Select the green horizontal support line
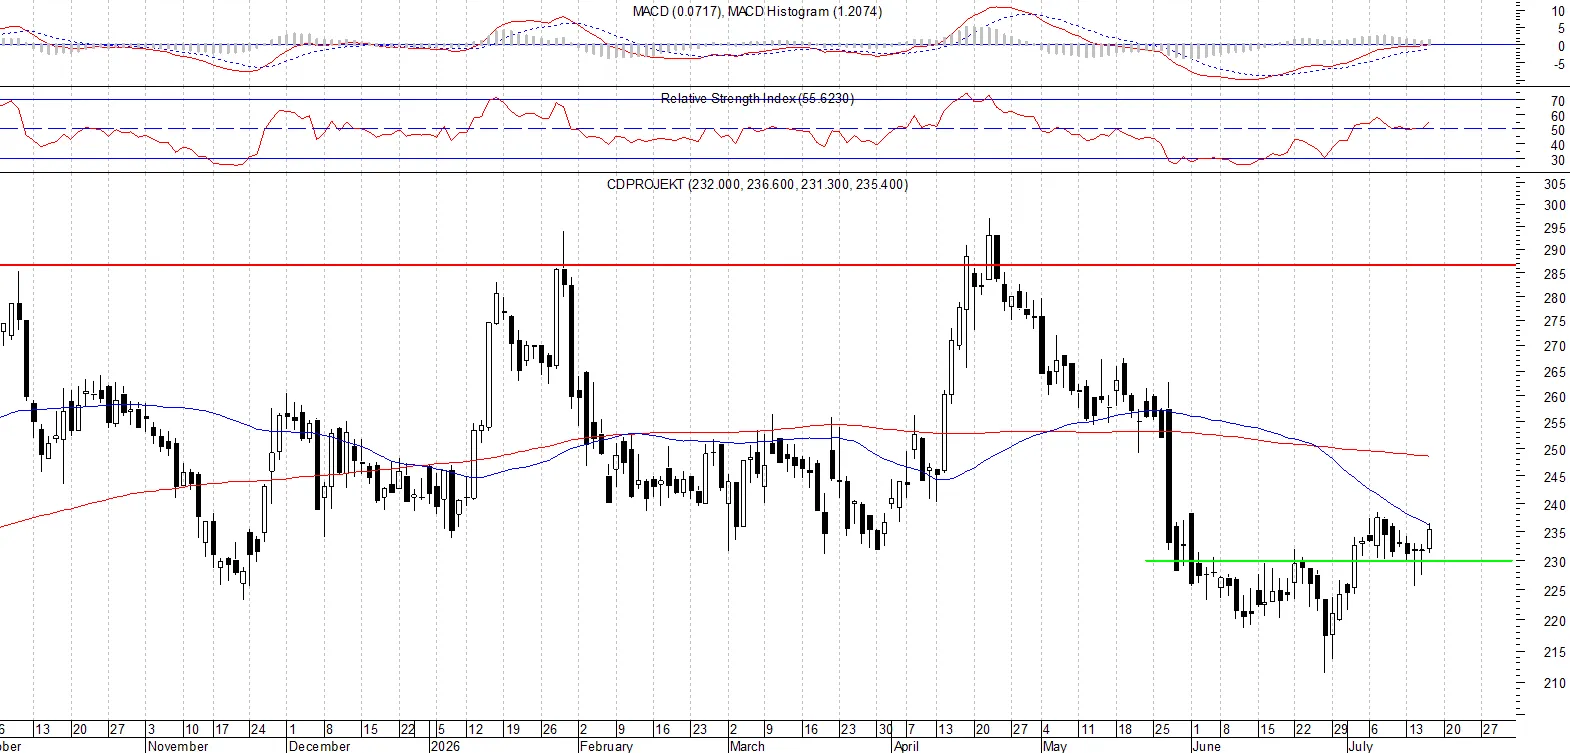 (1328, 561)
